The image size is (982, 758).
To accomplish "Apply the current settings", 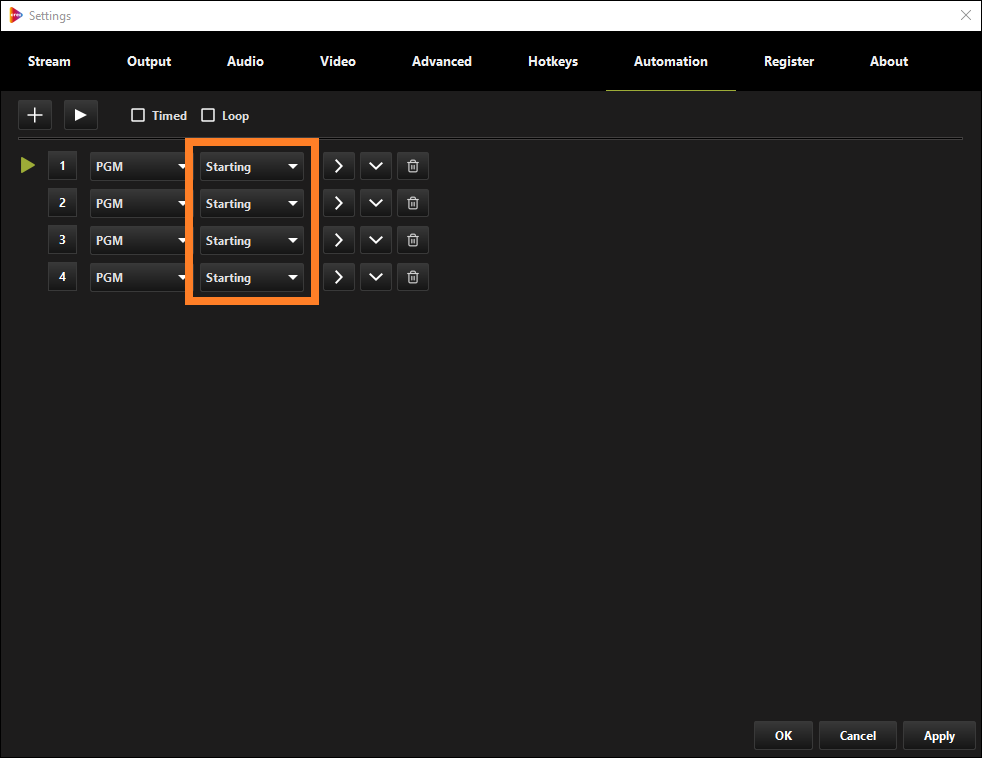I will click(x=939, y=735).
